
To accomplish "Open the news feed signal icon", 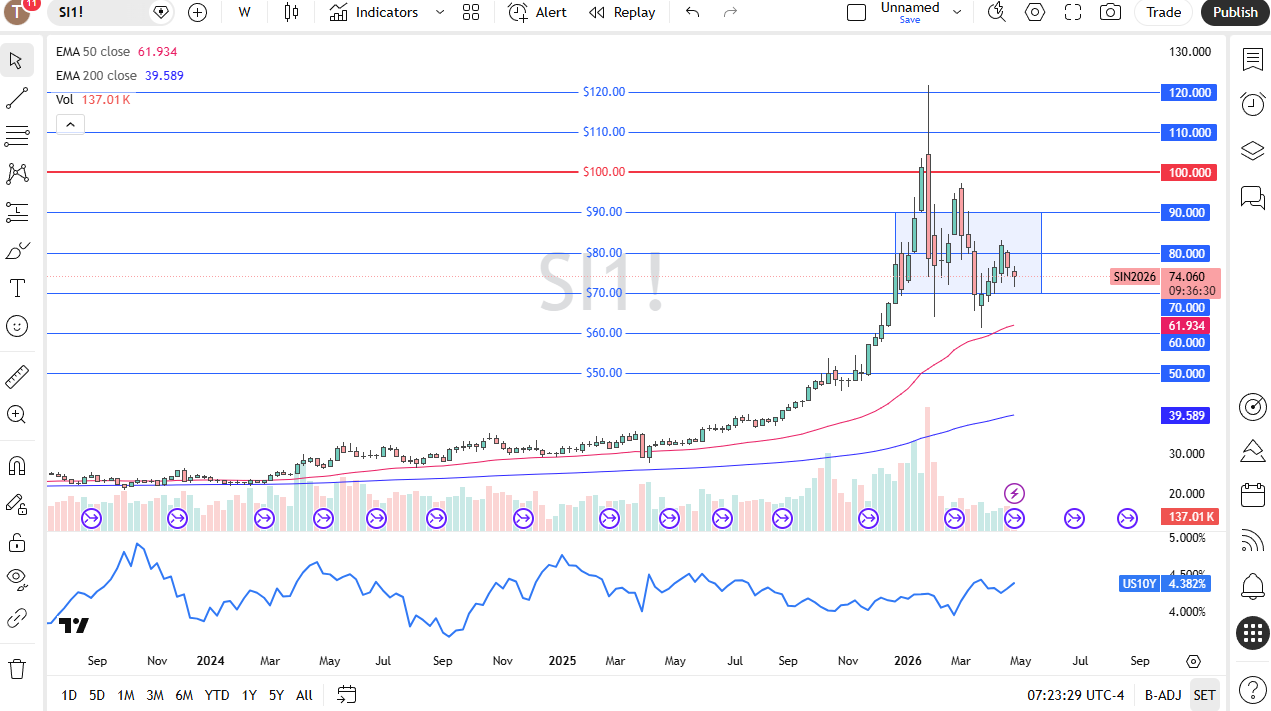I will 1252,541.
